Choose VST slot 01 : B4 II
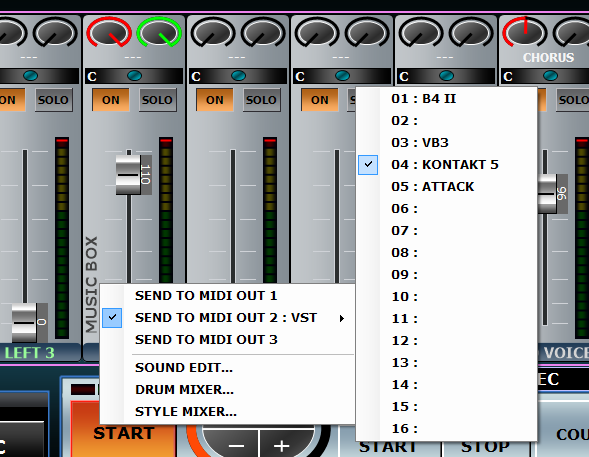Viewport: 589px width, 457px height. click(x=446, y=99)
